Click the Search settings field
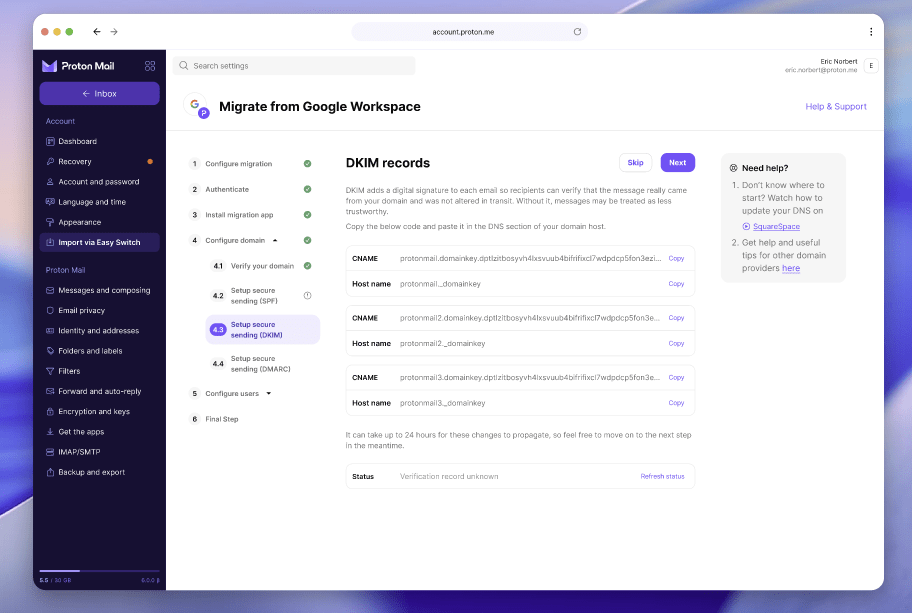The image size is (912, 613). click(294, 66)
